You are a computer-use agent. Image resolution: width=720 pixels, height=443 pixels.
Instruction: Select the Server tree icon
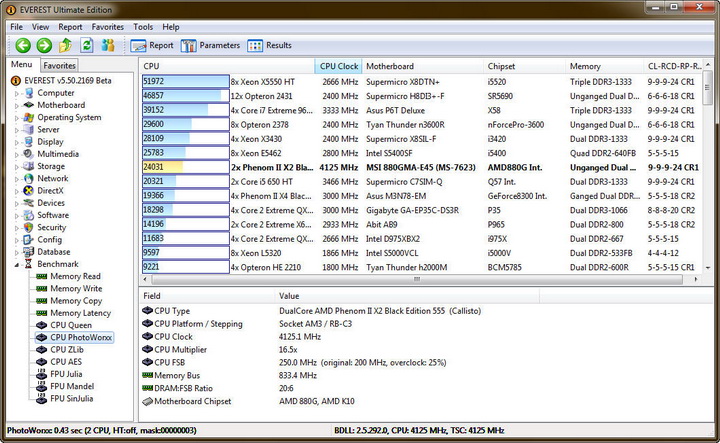29,129
